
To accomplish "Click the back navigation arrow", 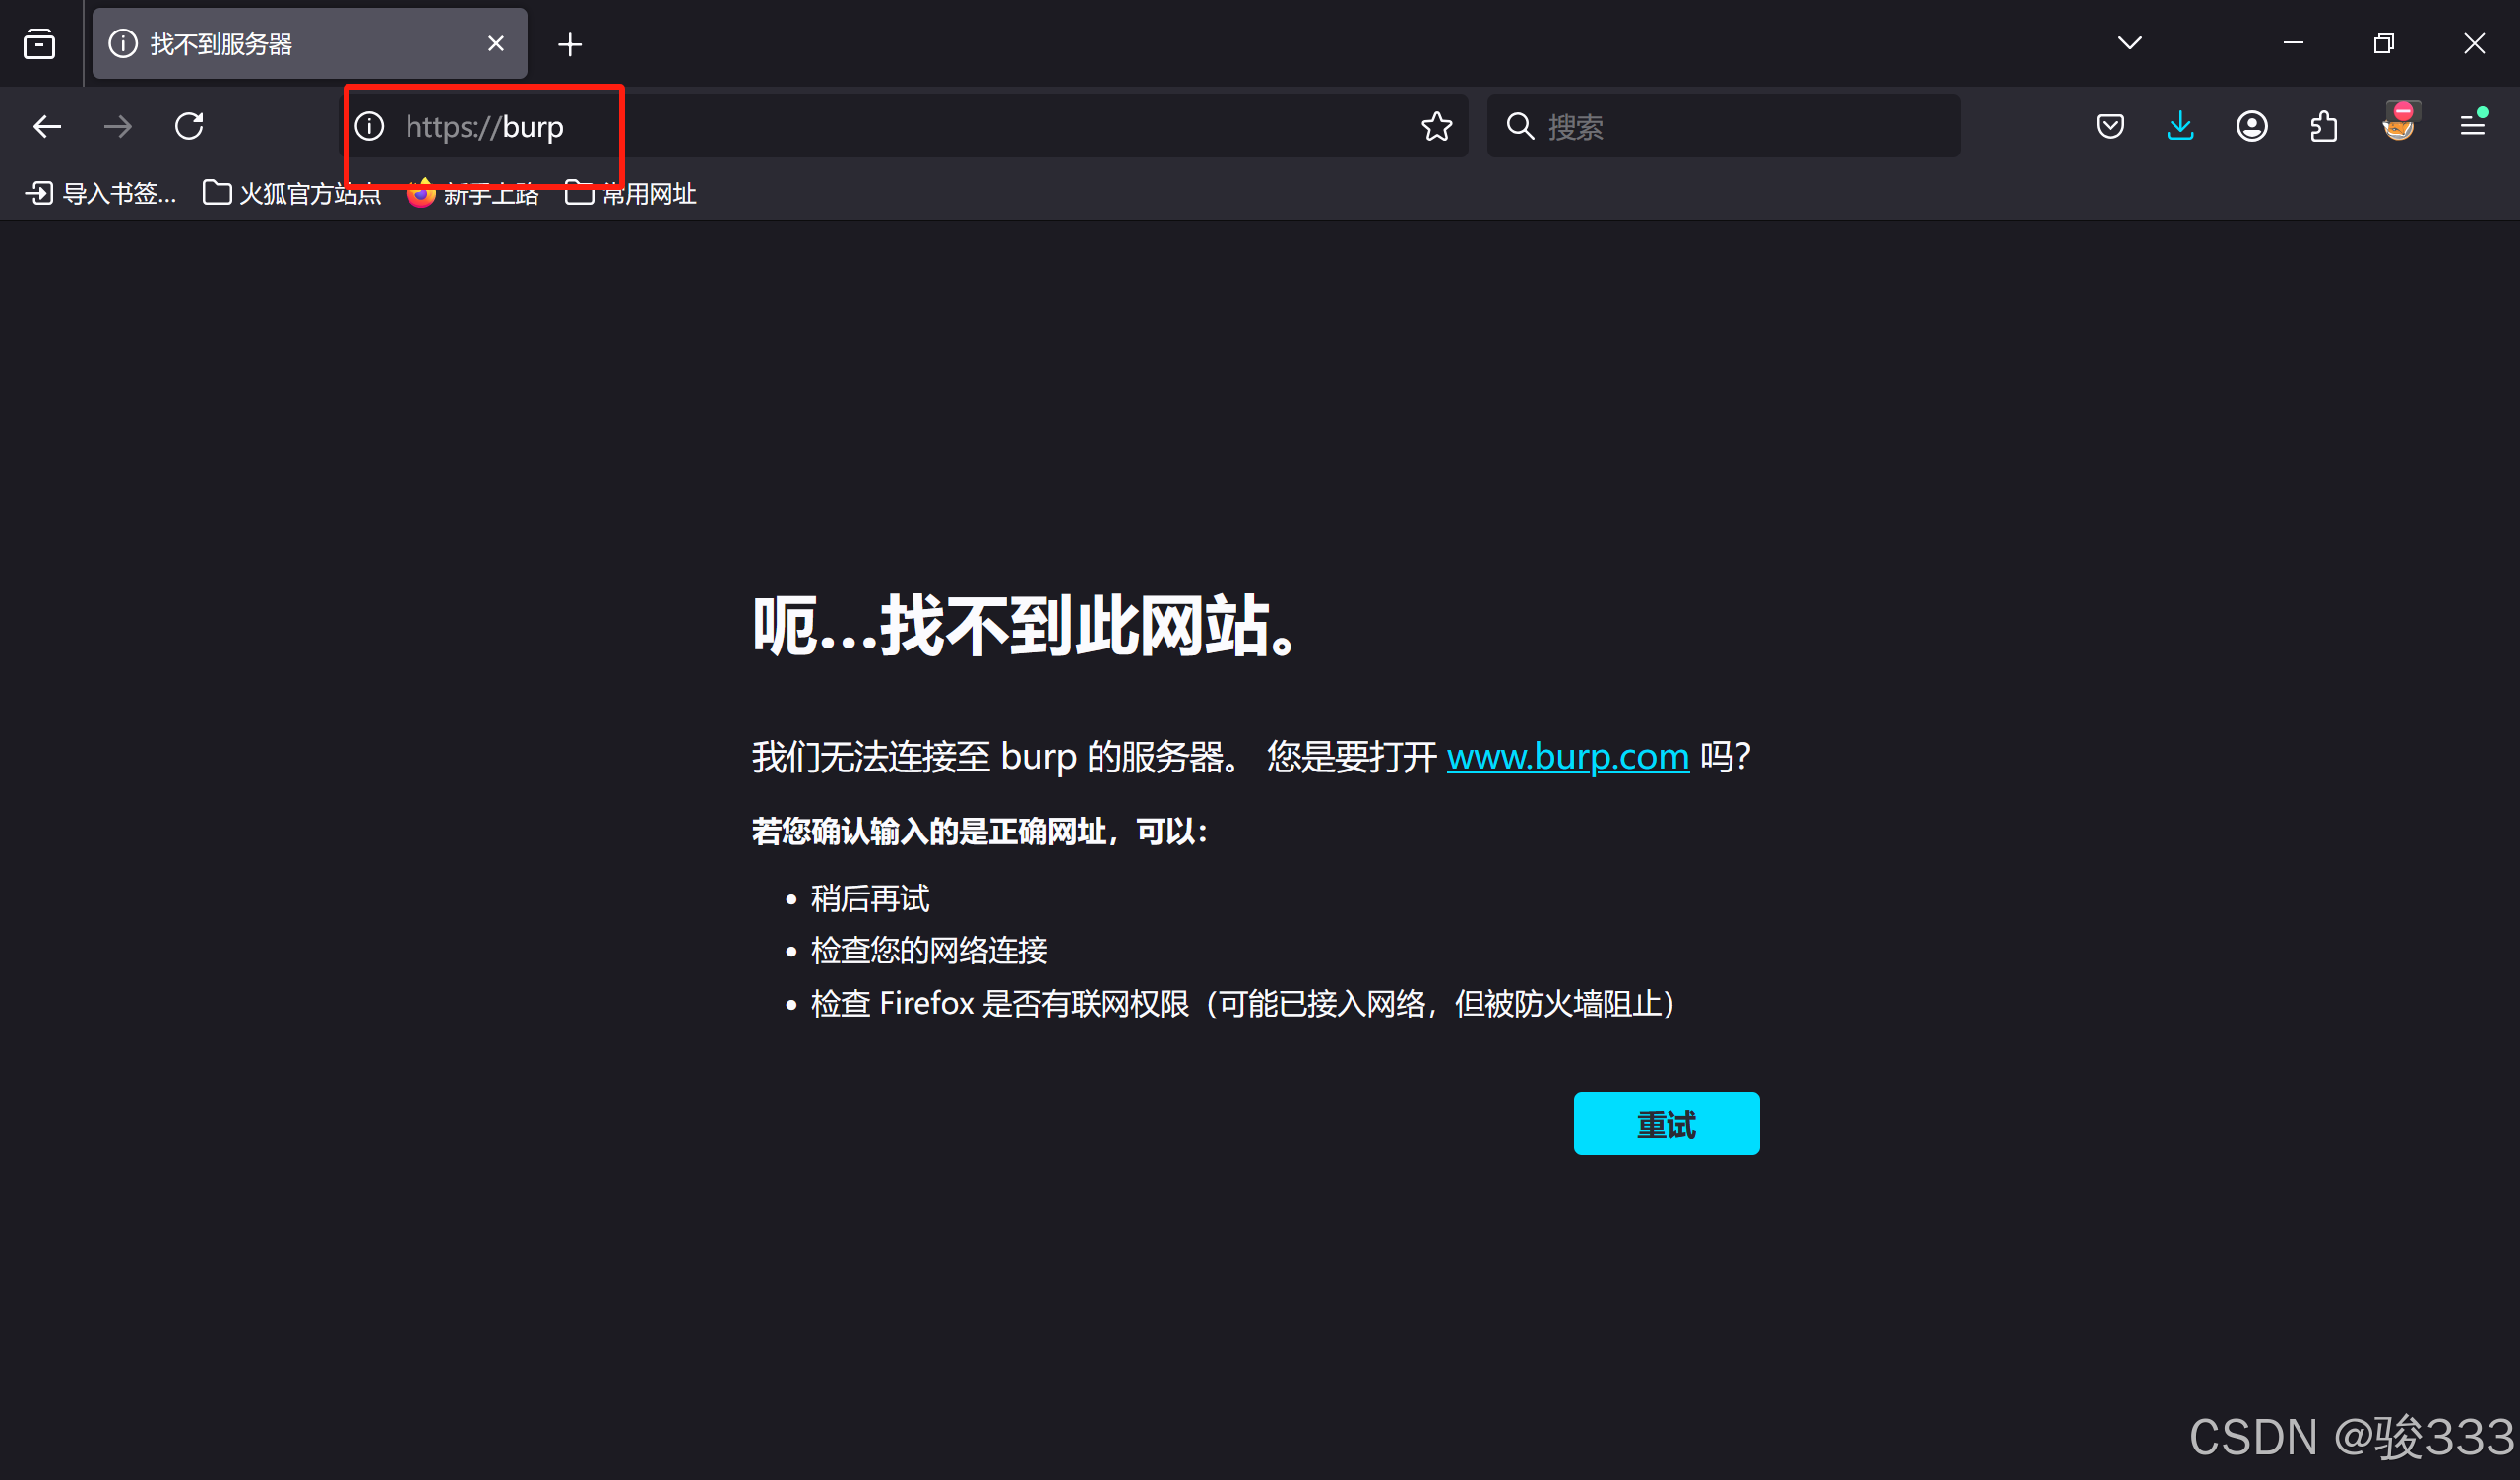I will point(47,126).
